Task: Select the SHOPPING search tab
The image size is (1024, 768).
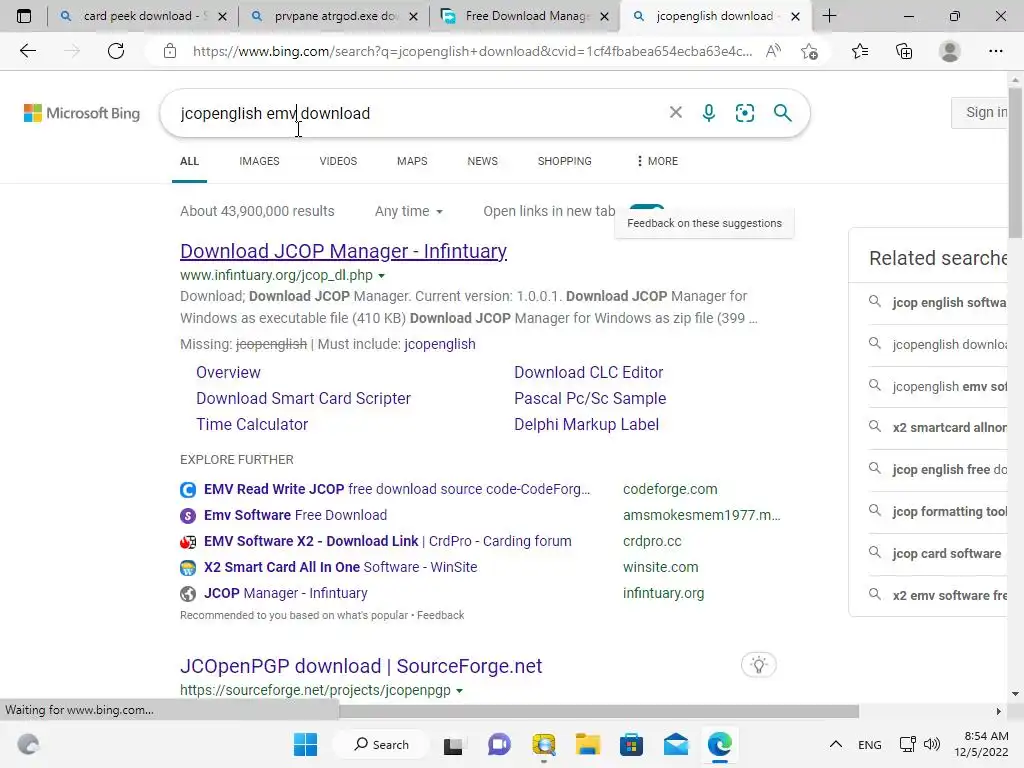Action: (x=565, y=161)
